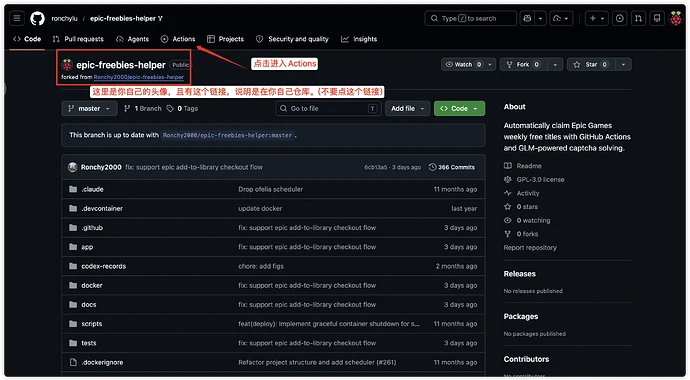Screen dimensions: 690x380
Task: Click the ronchylu owner breadcrumb
Action: 64,18
